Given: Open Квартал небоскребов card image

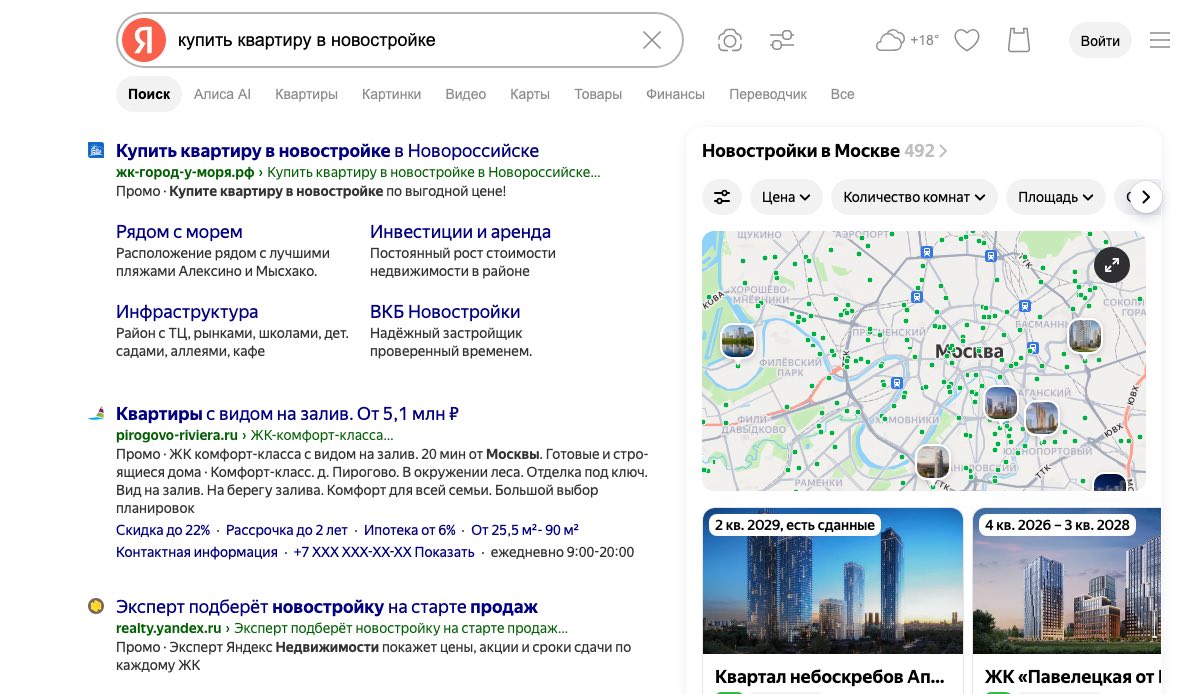Looking at the screenshot, I should pyautogui.click(x=833, y=581).
